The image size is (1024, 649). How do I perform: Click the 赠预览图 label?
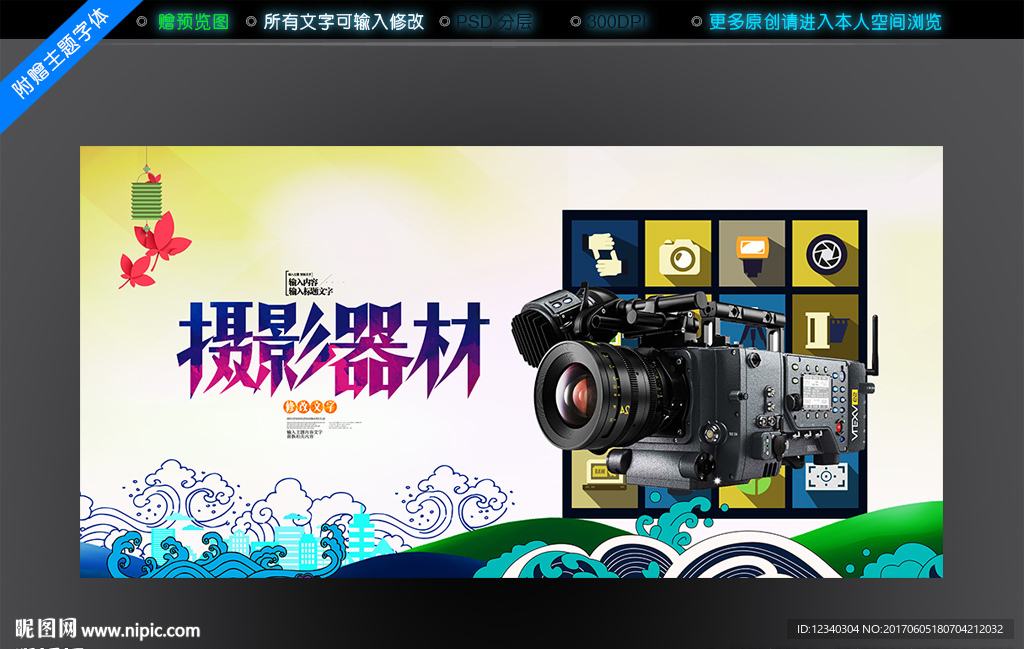point(193,22)
